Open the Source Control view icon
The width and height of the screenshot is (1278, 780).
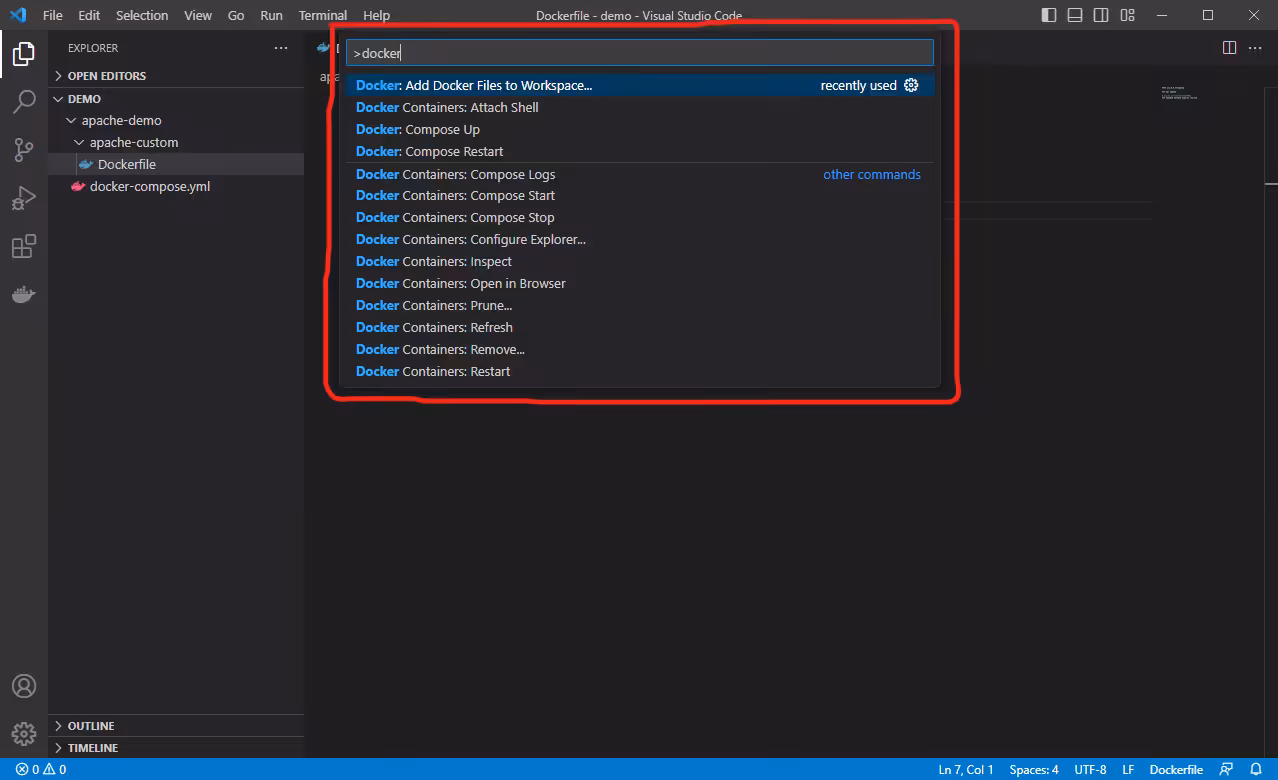(x=24, y=150)
